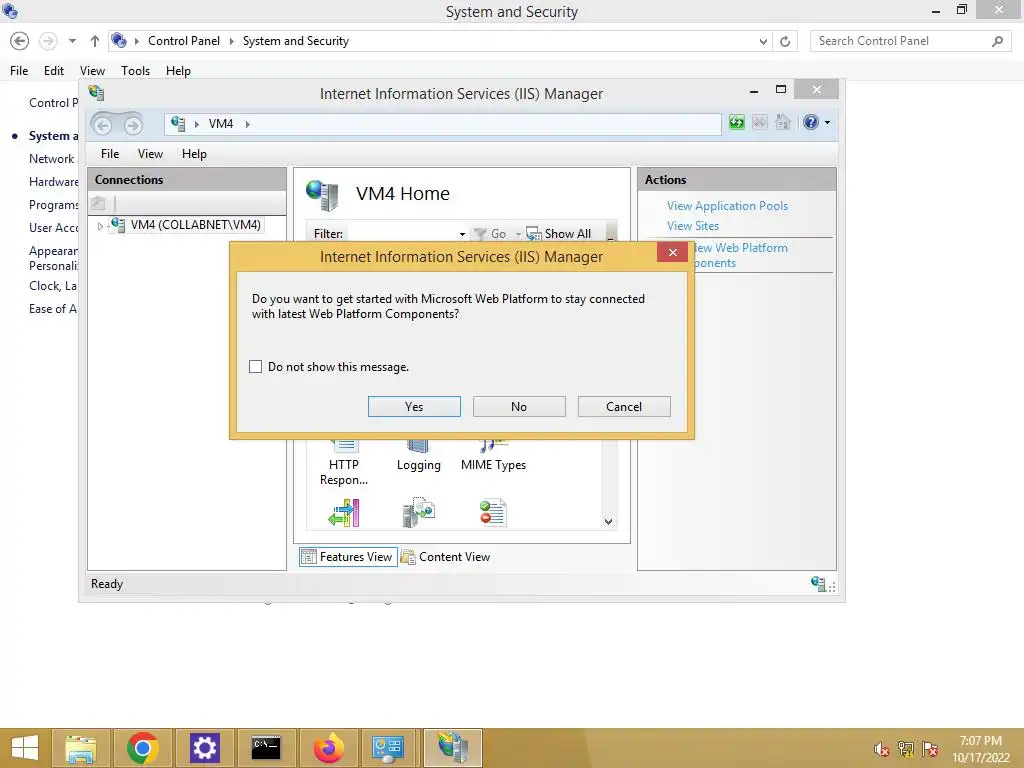Click the search magnifier icon
1024x768 pixels.
tap(997, 41)
